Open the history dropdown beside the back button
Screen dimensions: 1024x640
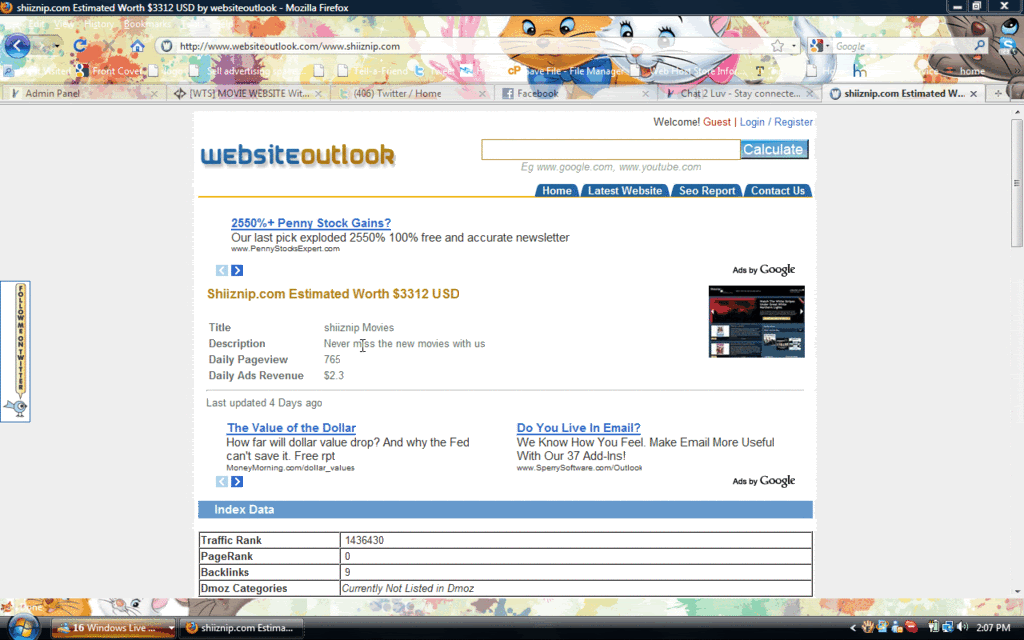click(57, 46)
